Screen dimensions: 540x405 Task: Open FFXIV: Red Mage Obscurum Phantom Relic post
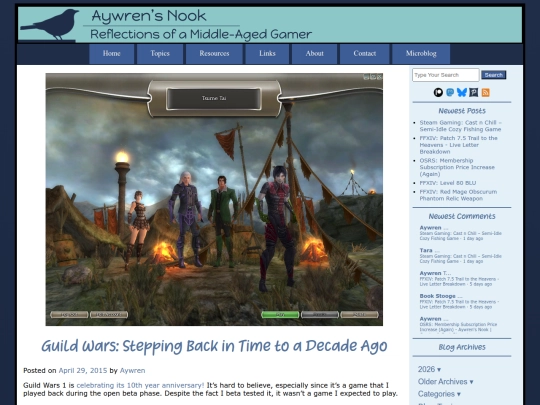458,195
